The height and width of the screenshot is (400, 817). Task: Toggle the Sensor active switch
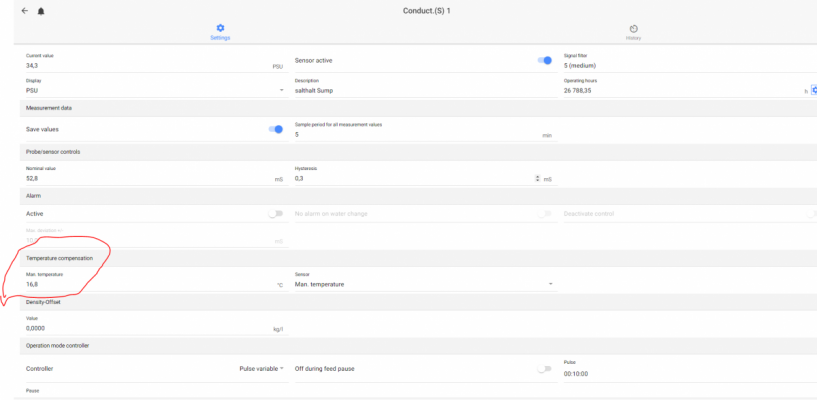pyautogui.click(x=544, y=60)
